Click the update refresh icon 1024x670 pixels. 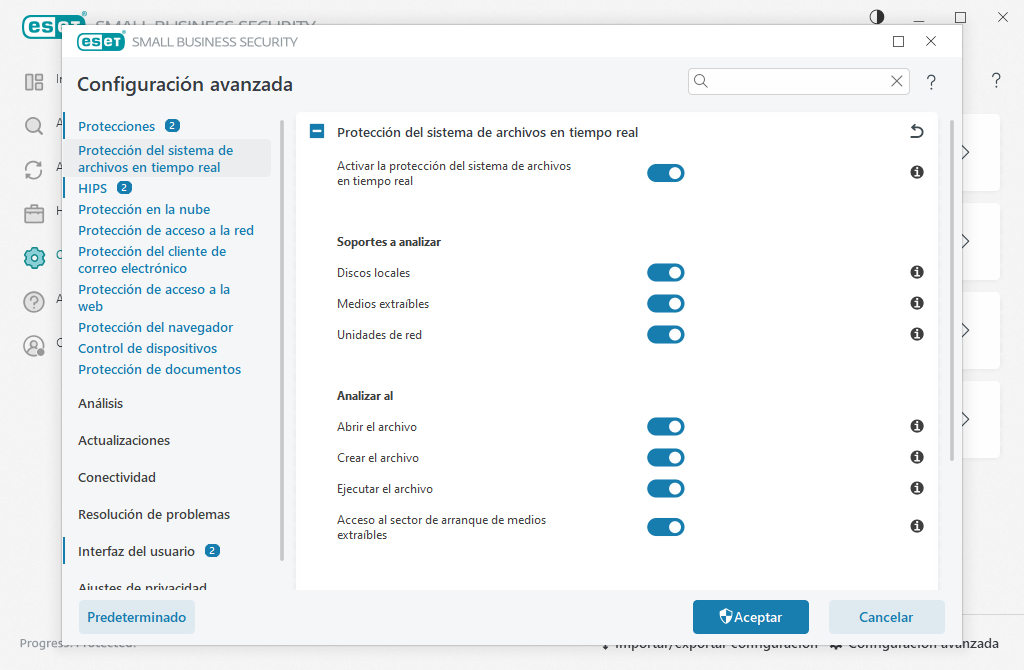click(x=34, y=170)
